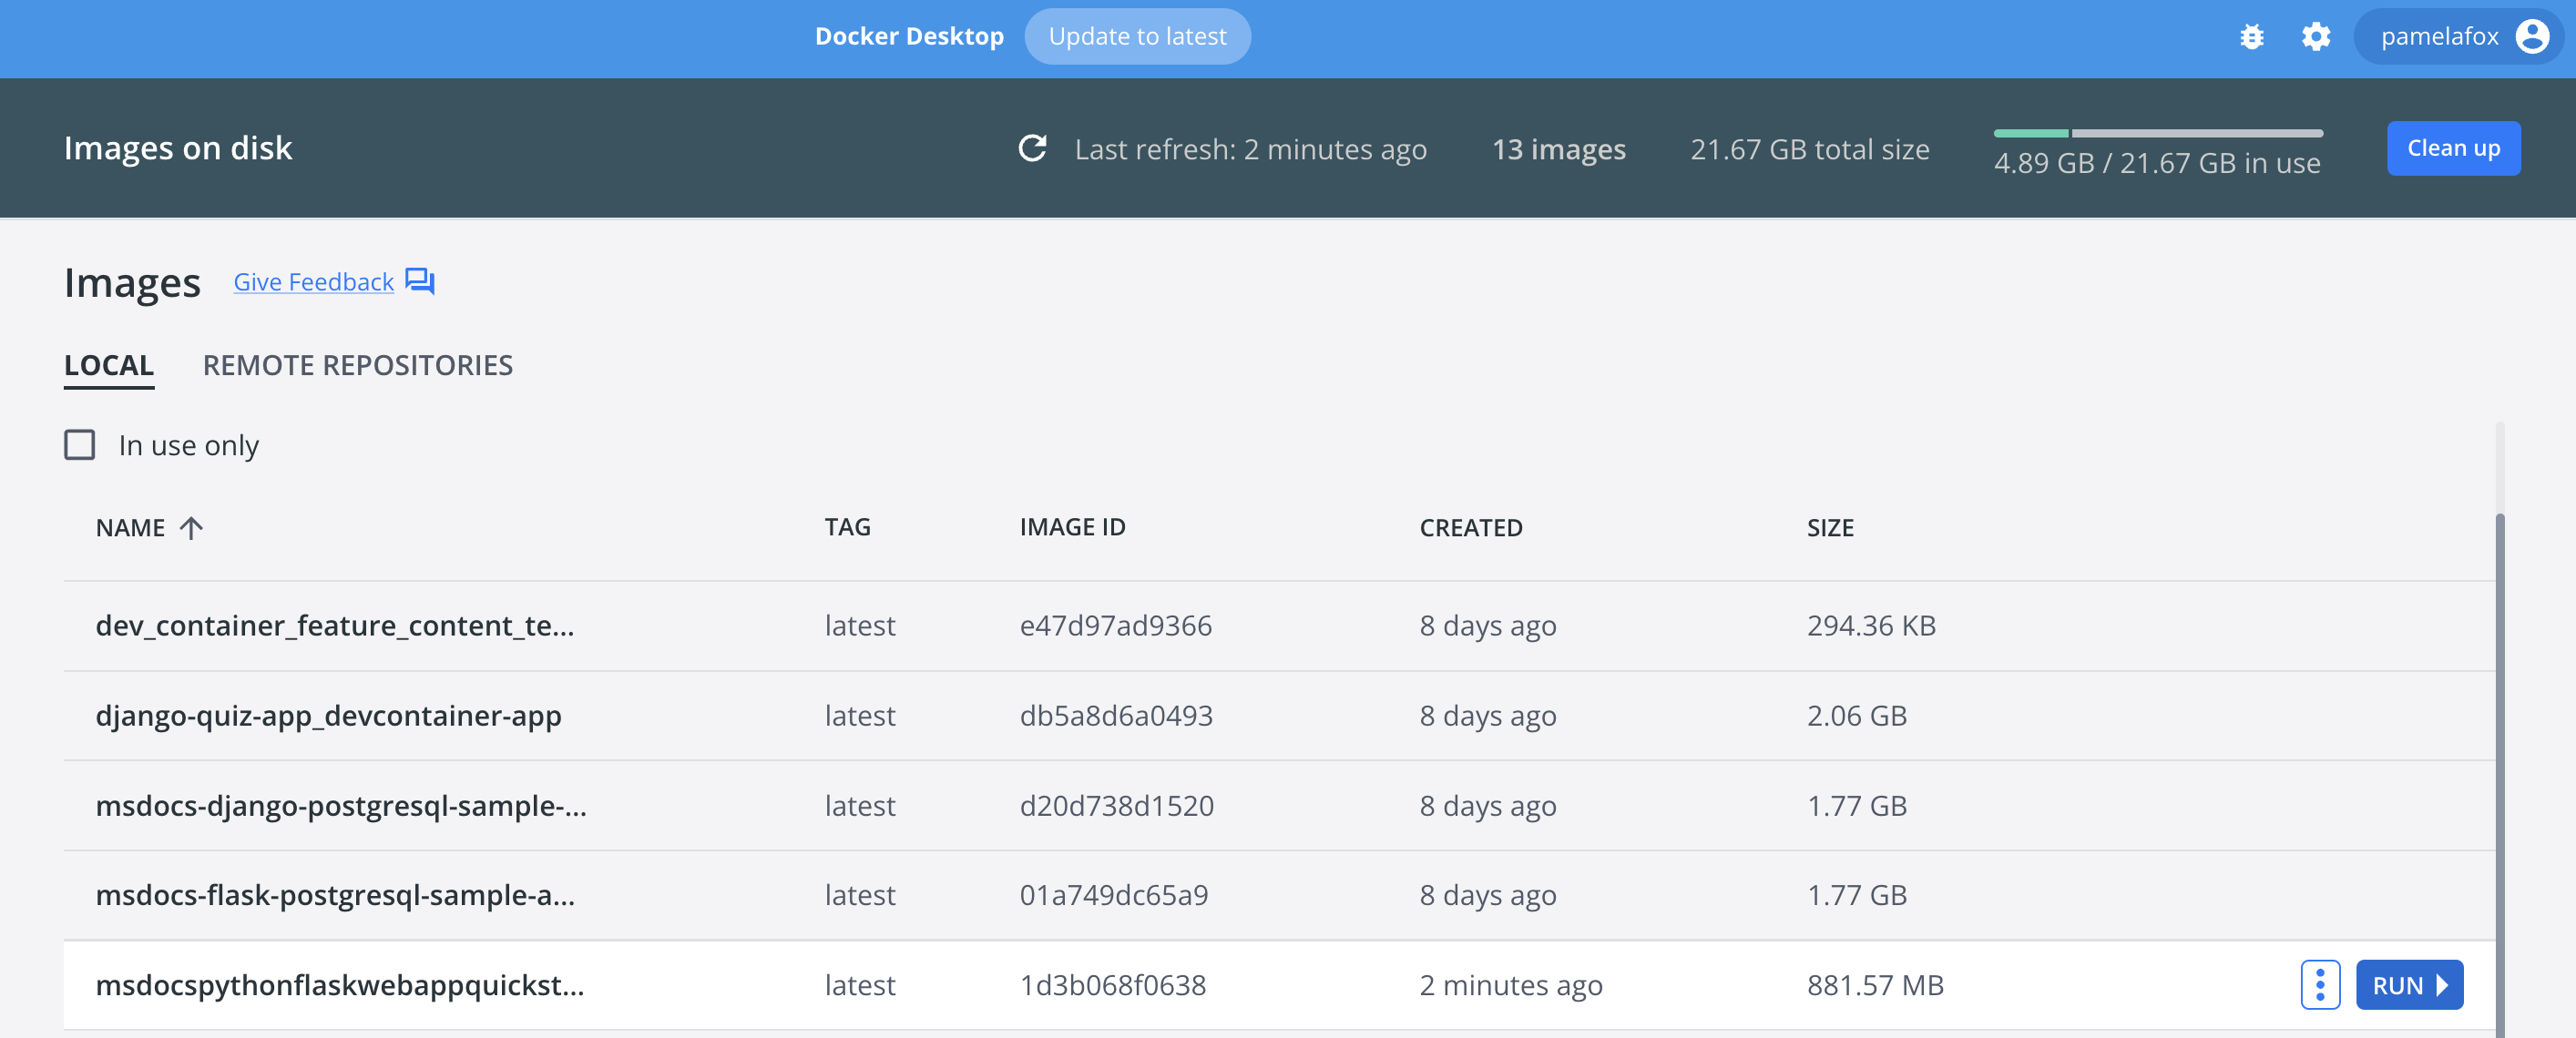Open the options menu for msdocspythonflaskwebappquickst image
Screen dimensions: 2576x1038
point(2320,985)
